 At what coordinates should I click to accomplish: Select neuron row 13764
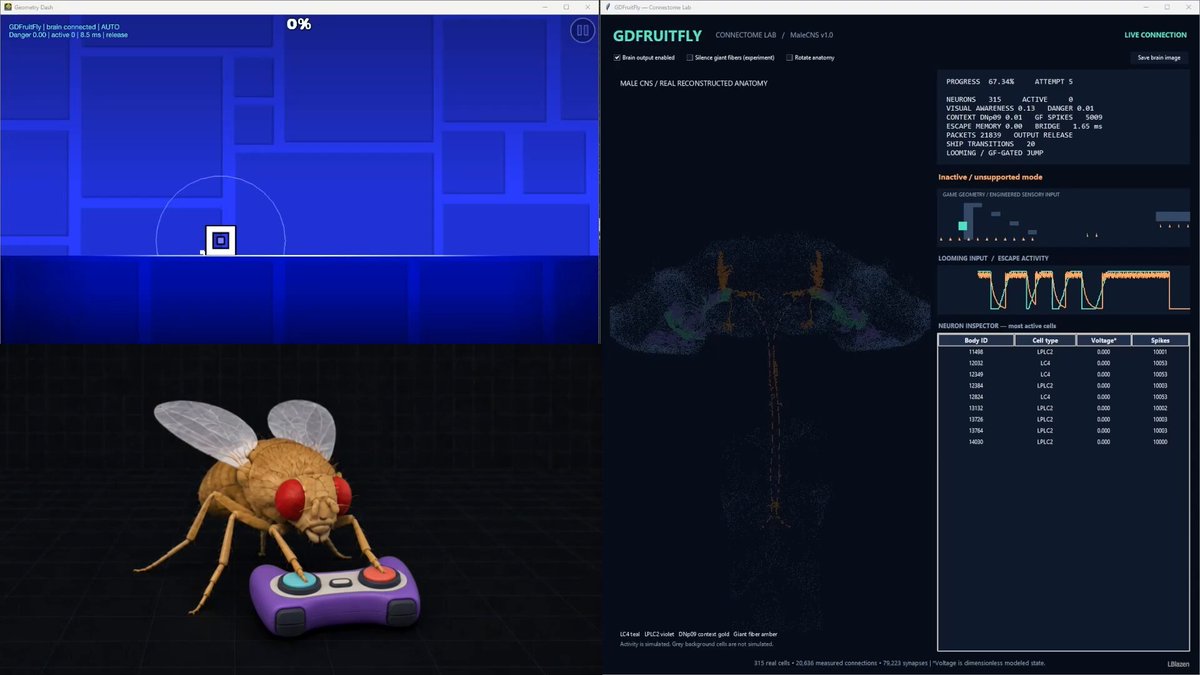(1063, 430)
